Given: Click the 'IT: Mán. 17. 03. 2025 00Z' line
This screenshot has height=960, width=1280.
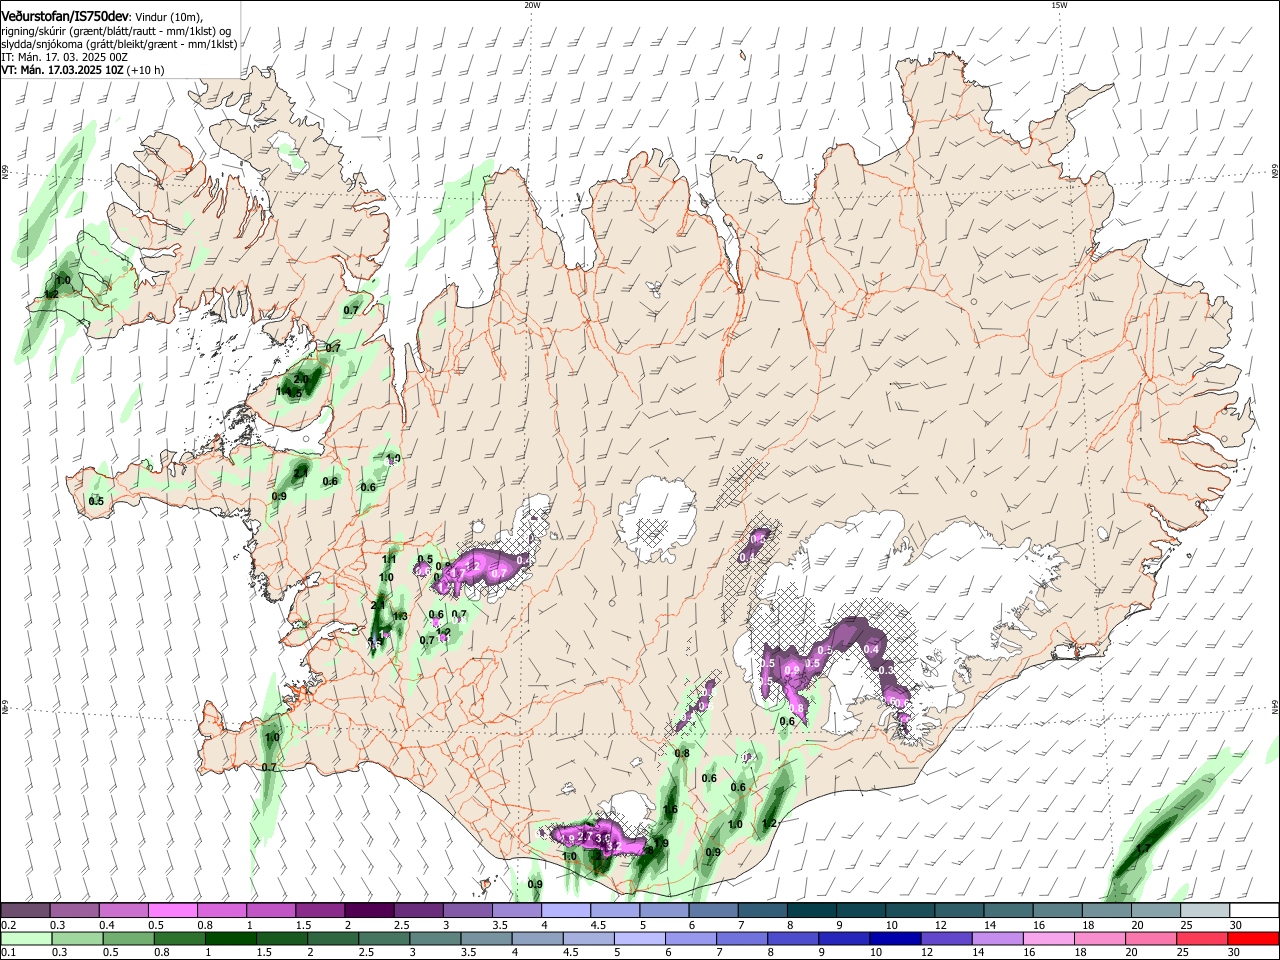Looking at the screenshot, I should pyautogui.click(x=64, y=57).
